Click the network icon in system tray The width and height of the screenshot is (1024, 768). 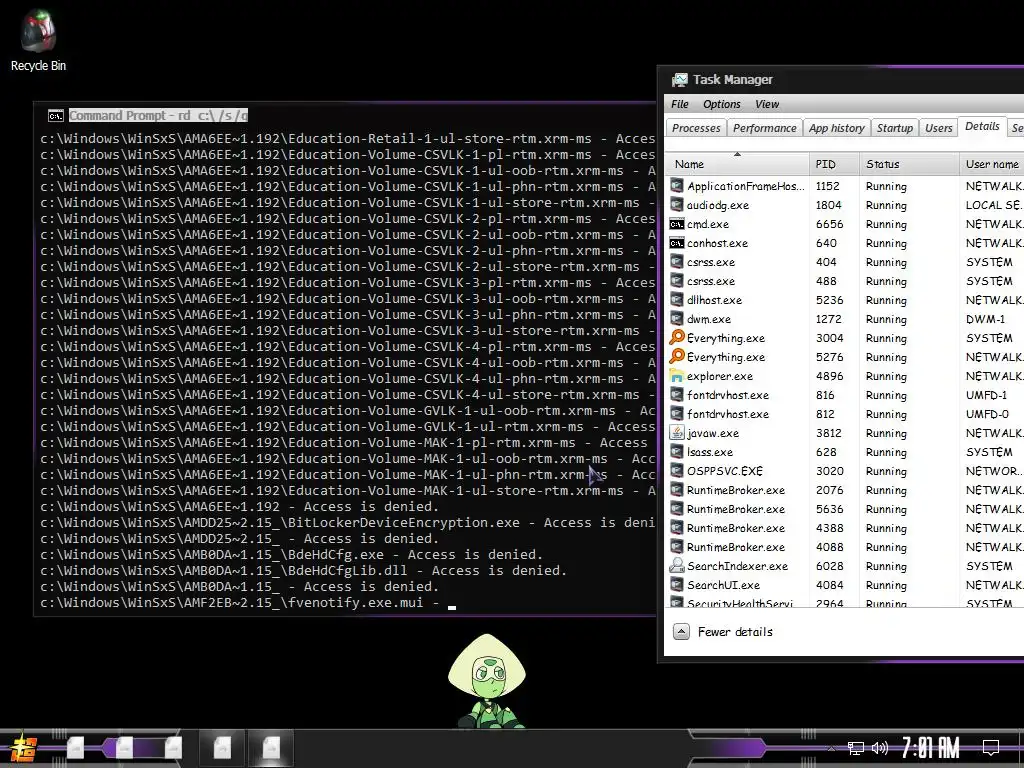pos(856,748)
